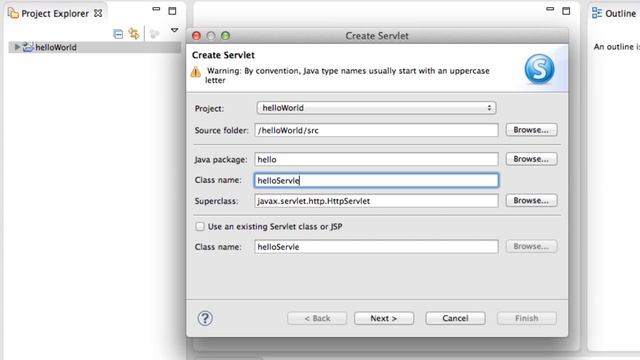This screenshot has width=640, height=360.
Task: Focus the Source folder field
Action: (376, 130)
